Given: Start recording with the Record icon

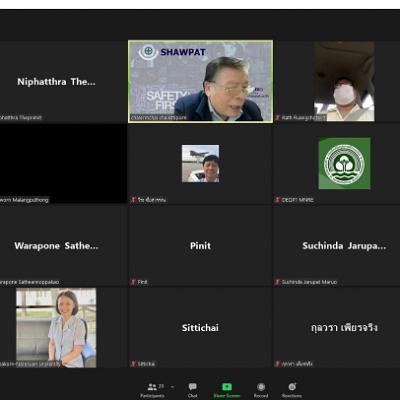Looking at the screenshot, I should coord(261,387).
